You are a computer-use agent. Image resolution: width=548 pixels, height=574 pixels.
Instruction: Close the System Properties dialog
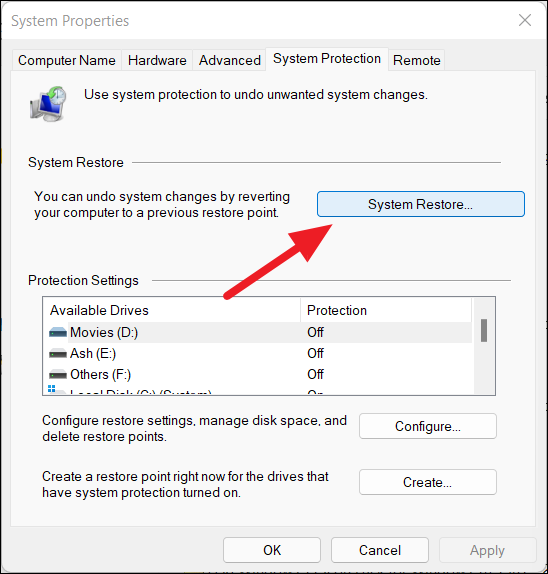pos(525,20)
